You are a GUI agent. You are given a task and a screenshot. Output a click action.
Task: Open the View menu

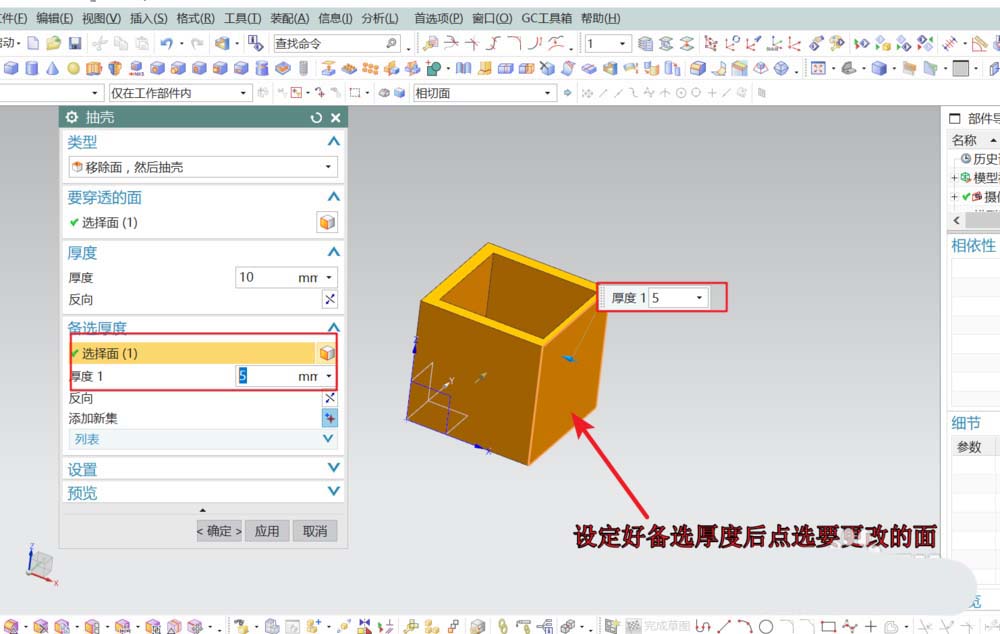pyautogui.click(x=101, y=18)
